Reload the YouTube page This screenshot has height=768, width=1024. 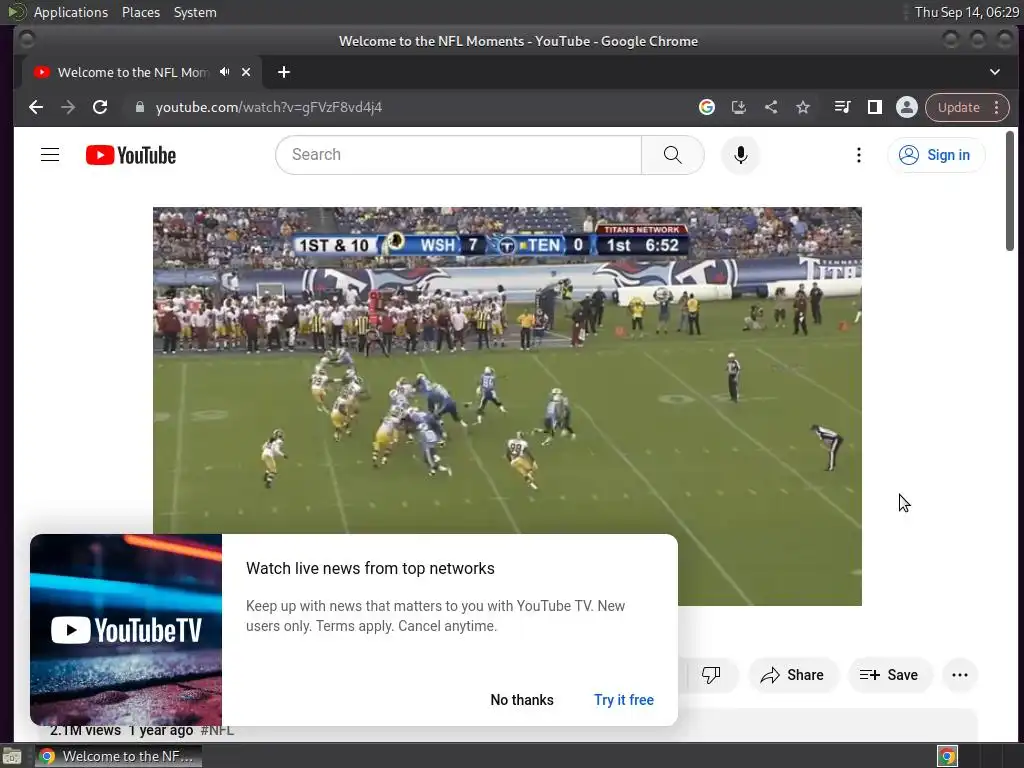coord(100,107)
